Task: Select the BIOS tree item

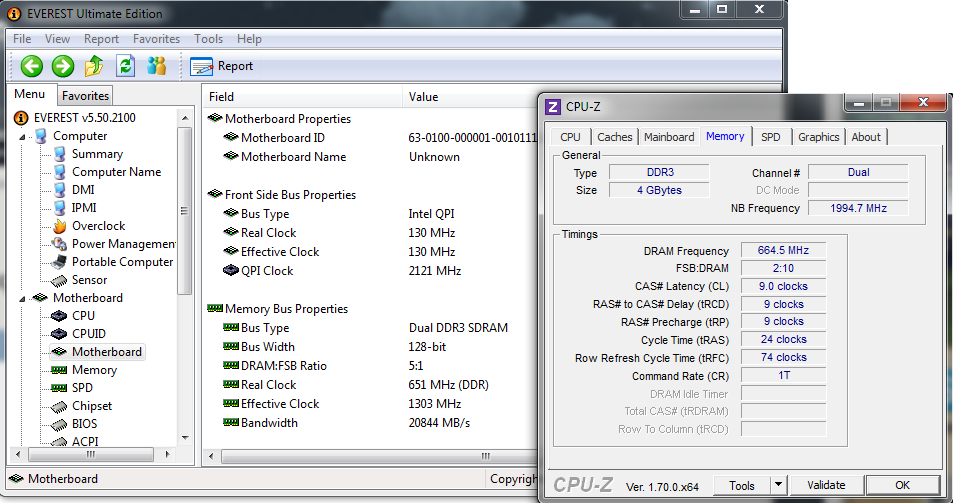Action: click(x=84, y=423)
